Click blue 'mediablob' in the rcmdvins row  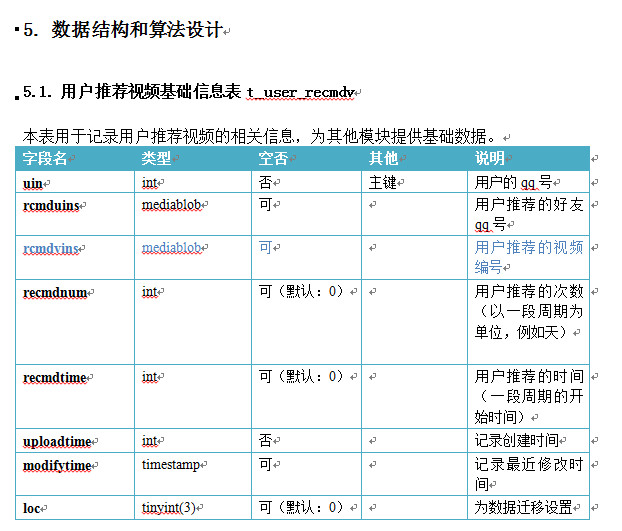[x=171, y=247]
